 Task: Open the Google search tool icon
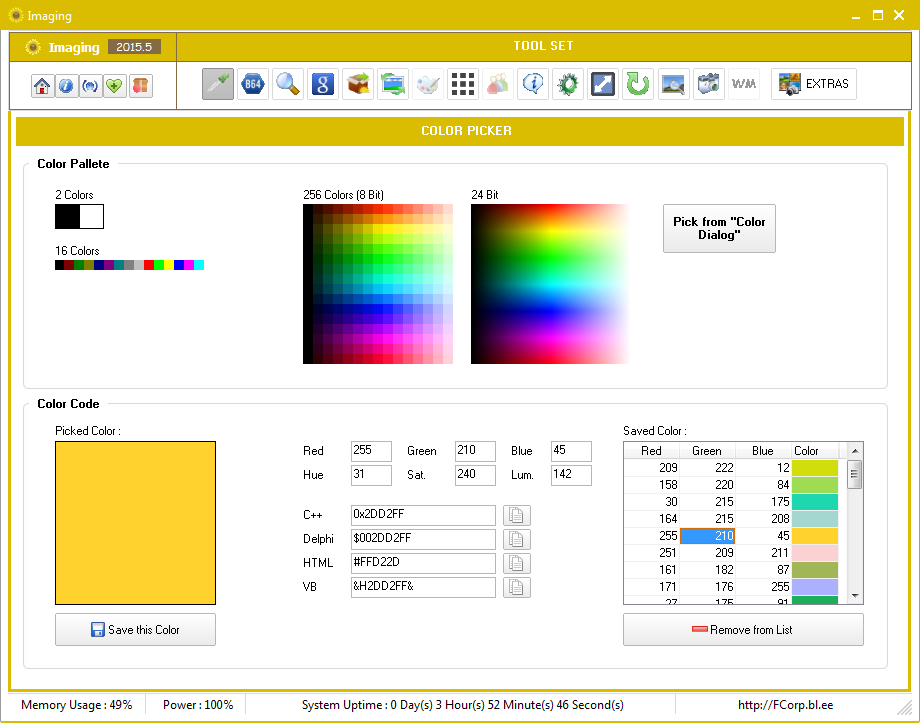tap(322, 84)
